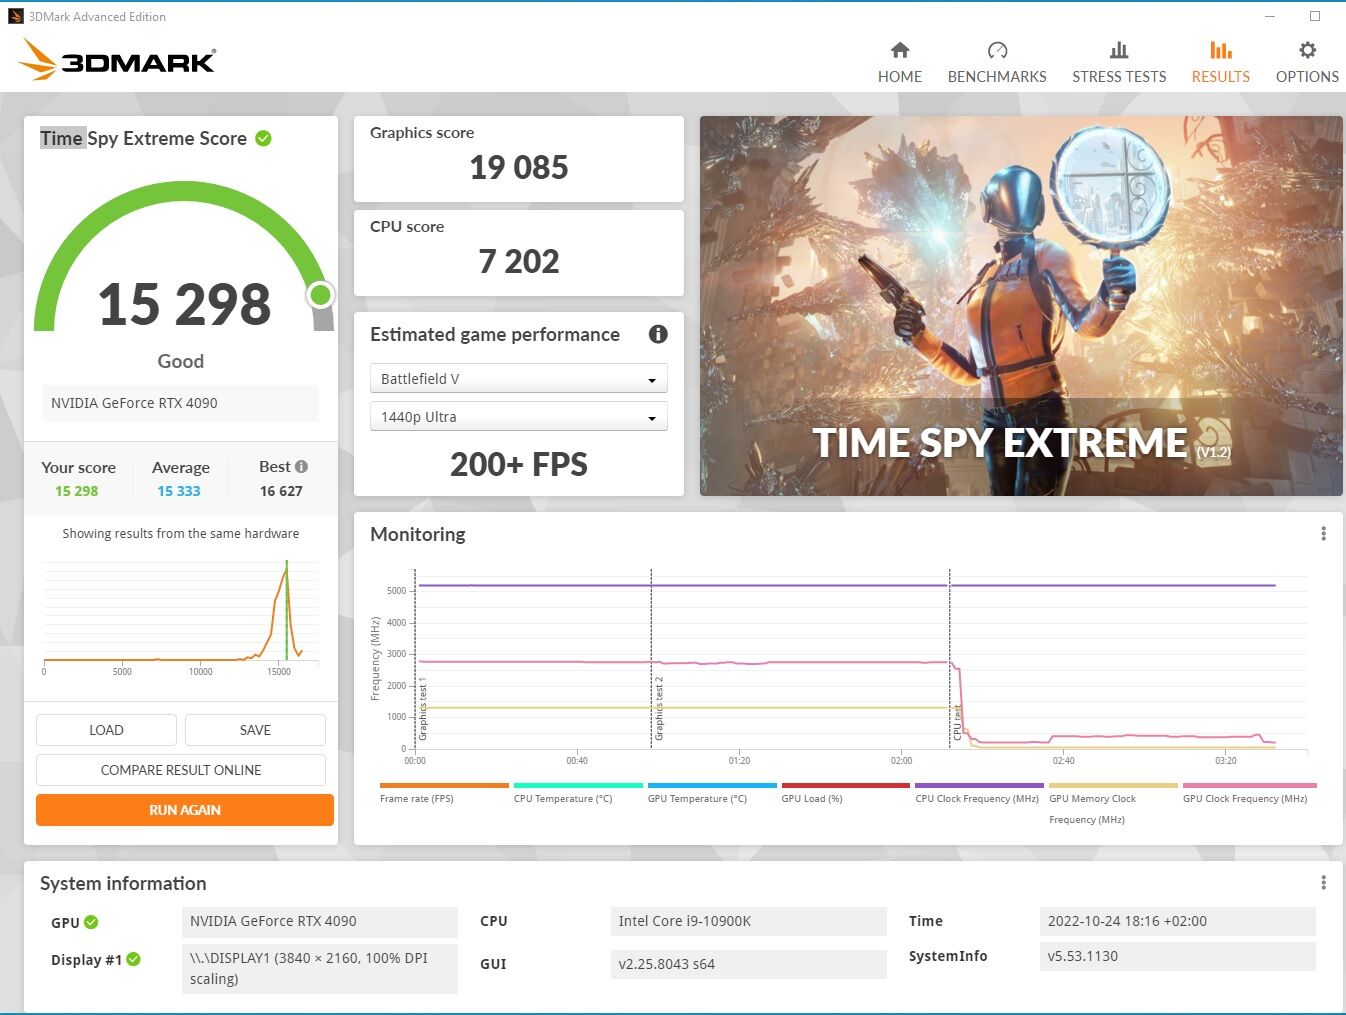Open the Battlefield V game dropdown
This screenshot has height=1015, width=1346.
pyautogui.click(x=519, y=379)
